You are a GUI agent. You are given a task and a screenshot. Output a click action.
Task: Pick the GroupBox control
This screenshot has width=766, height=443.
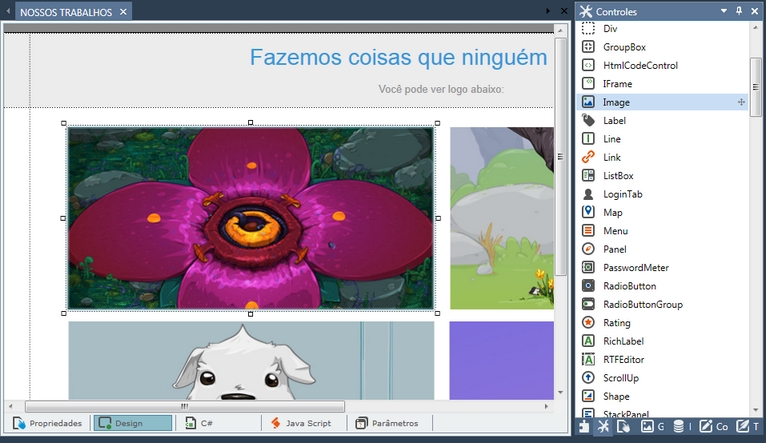click(624, 47)
